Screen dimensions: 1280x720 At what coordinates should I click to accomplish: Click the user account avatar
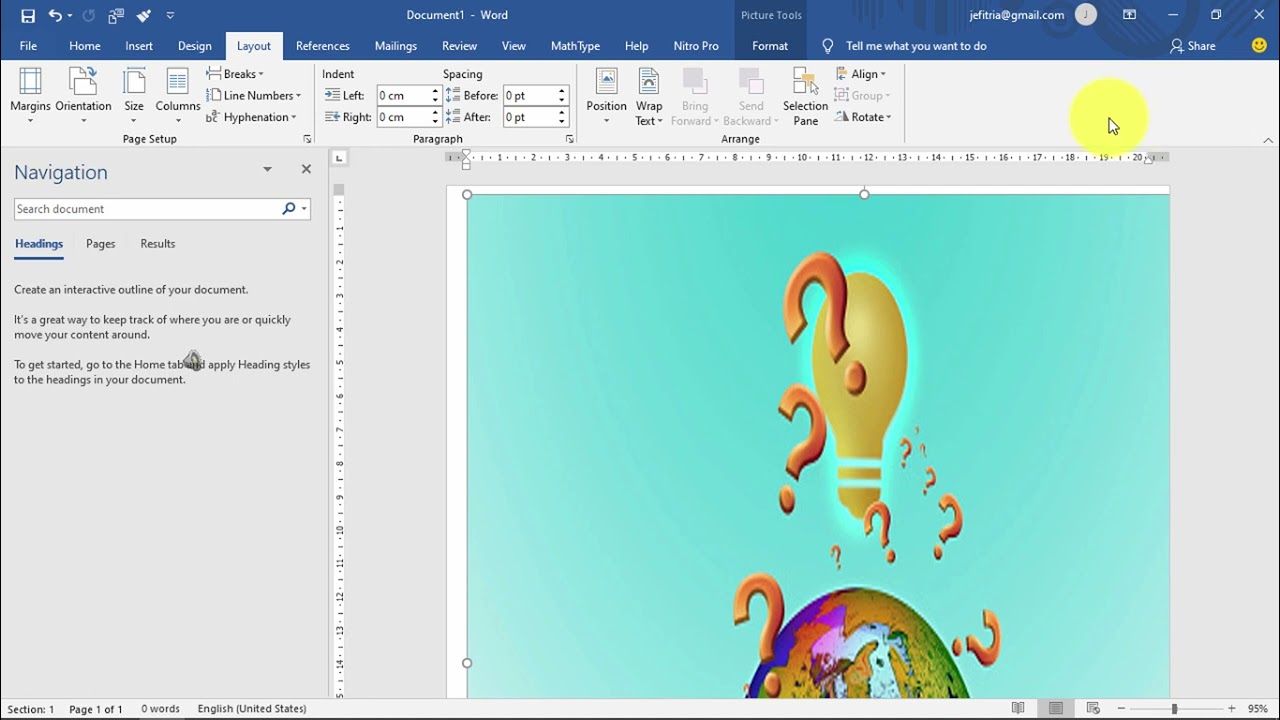click(x=1086, y=15)
